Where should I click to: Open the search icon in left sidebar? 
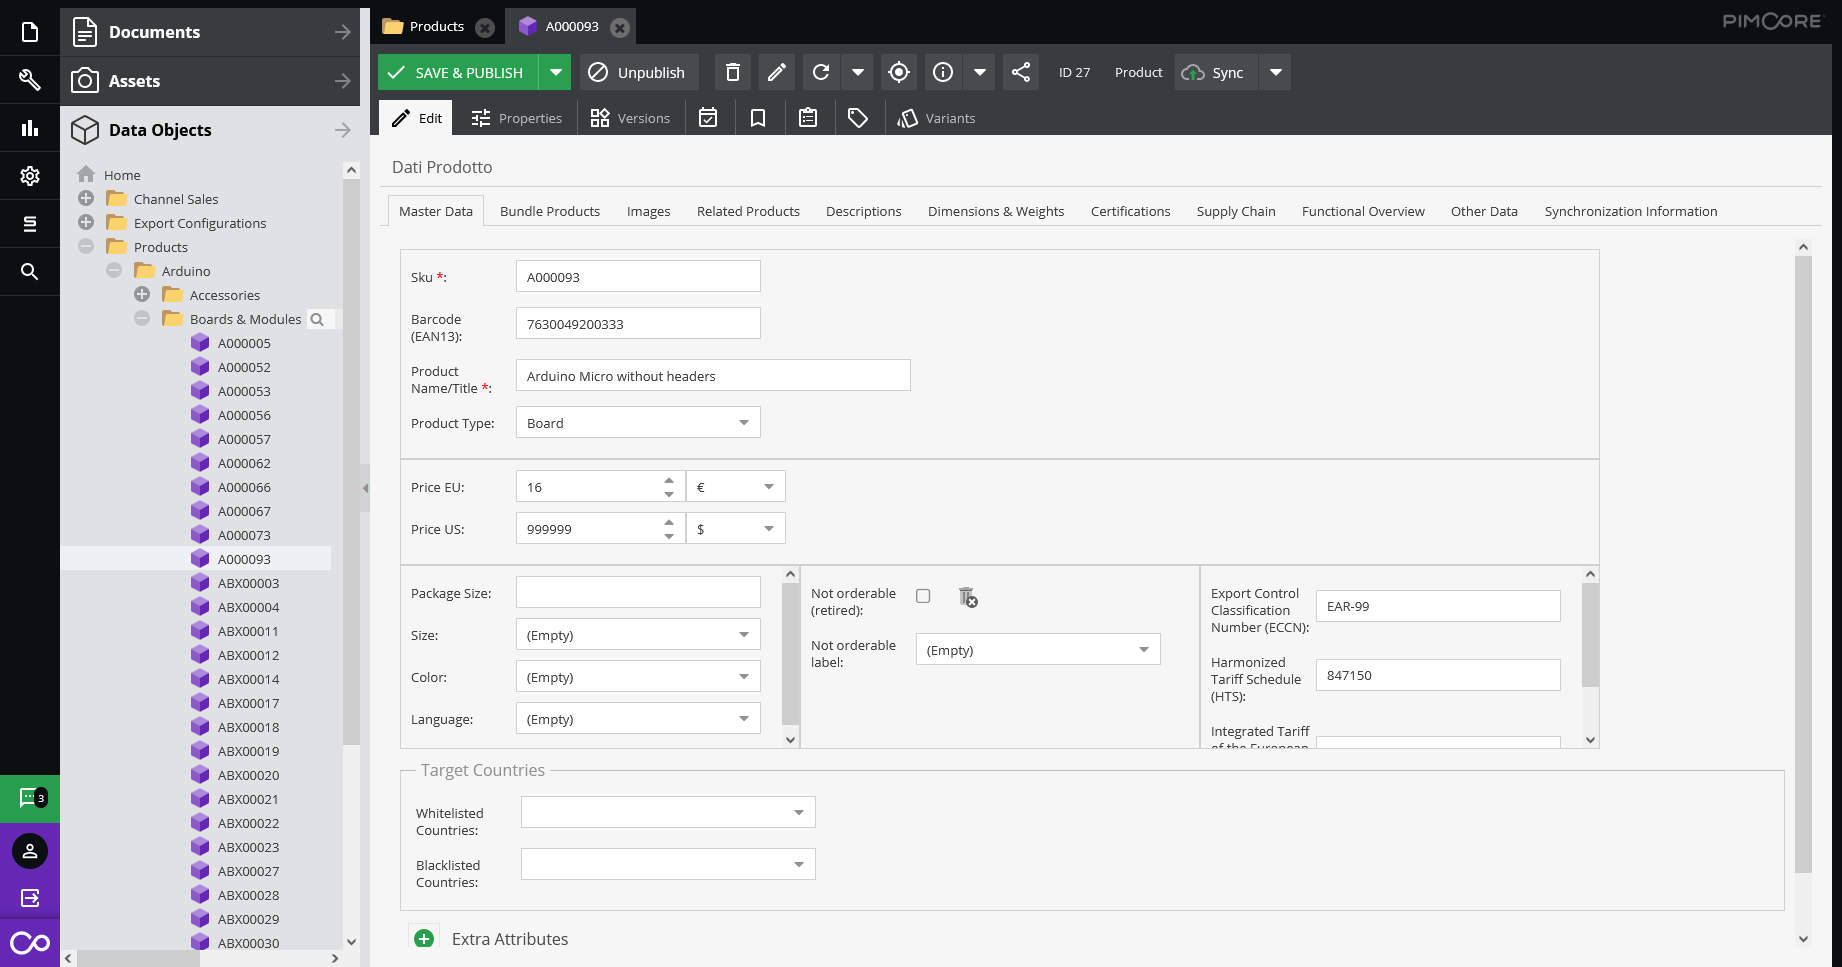click(30, 271)
